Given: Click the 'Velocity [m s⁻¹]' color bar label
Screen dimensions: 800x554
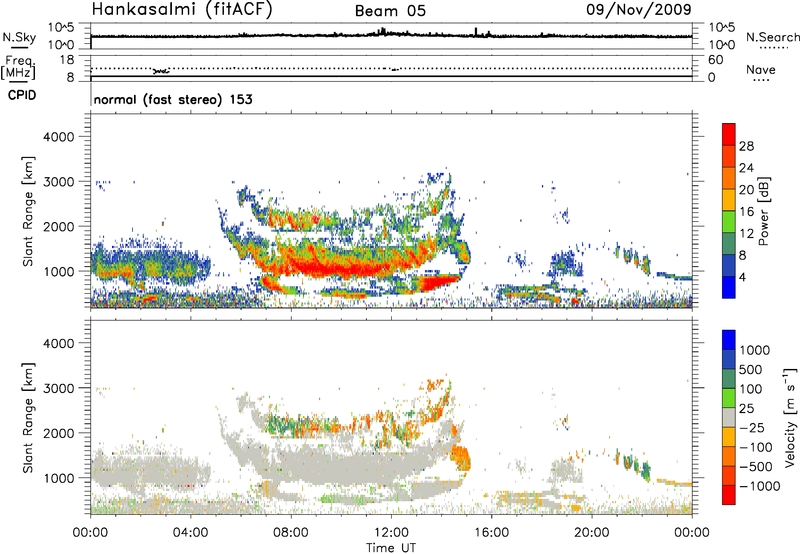Looking at the screenshot, I should coord(790,417).
